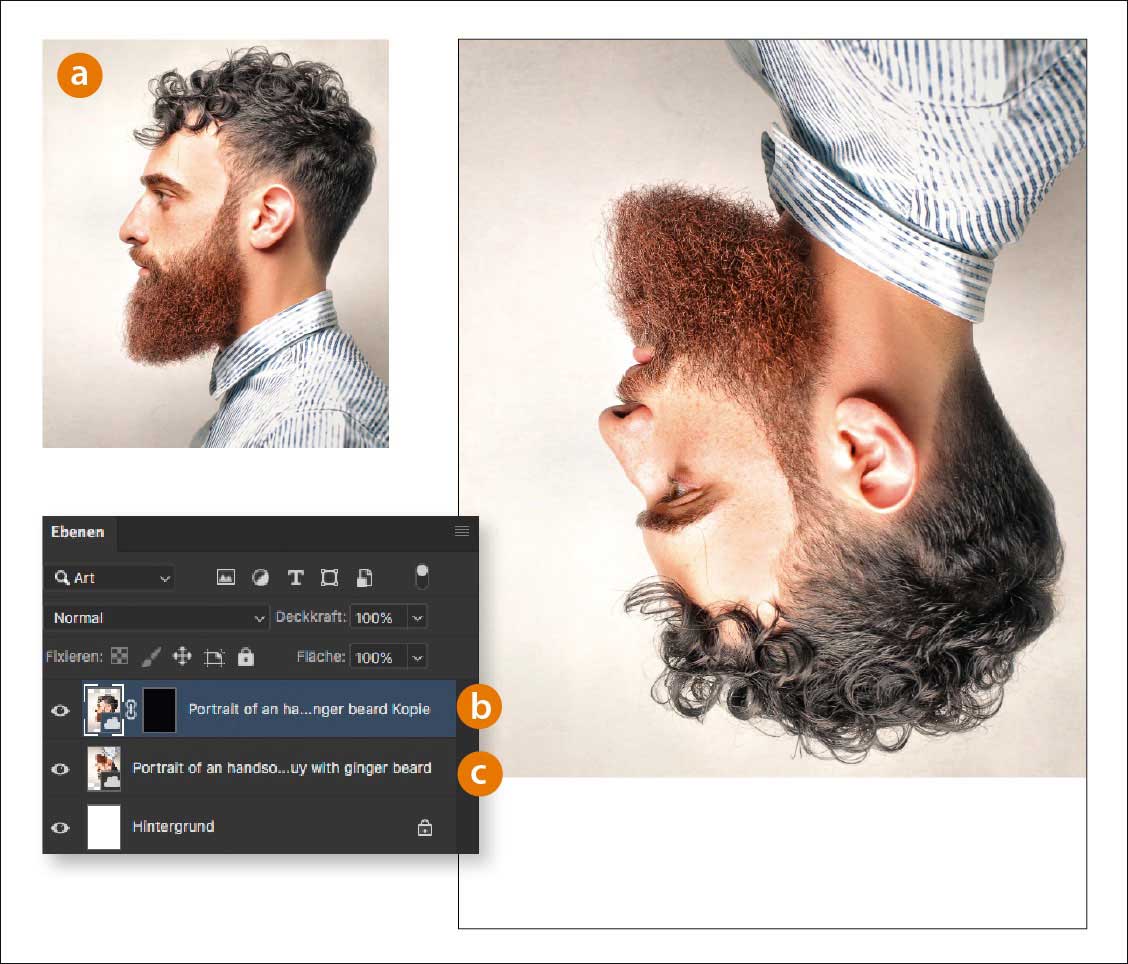Select the black layer mask thumbnail

coord(159,709)
